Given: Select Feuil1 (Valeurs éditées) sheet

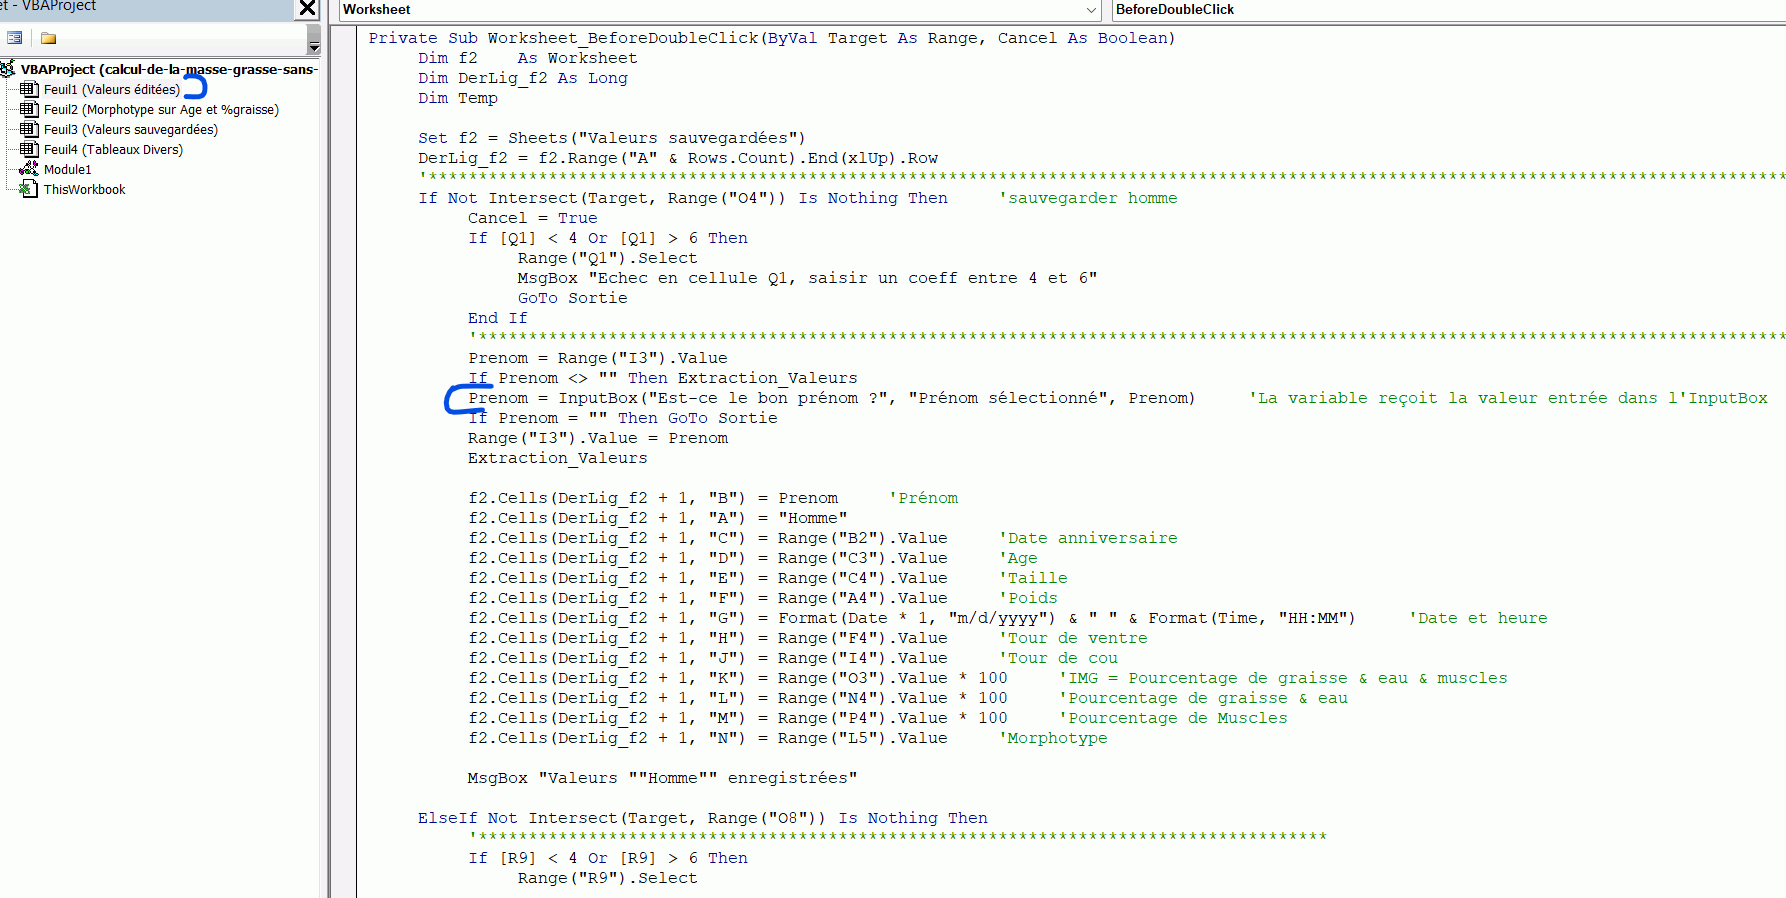Looking at the screenshot, I should tap(111, 90).
